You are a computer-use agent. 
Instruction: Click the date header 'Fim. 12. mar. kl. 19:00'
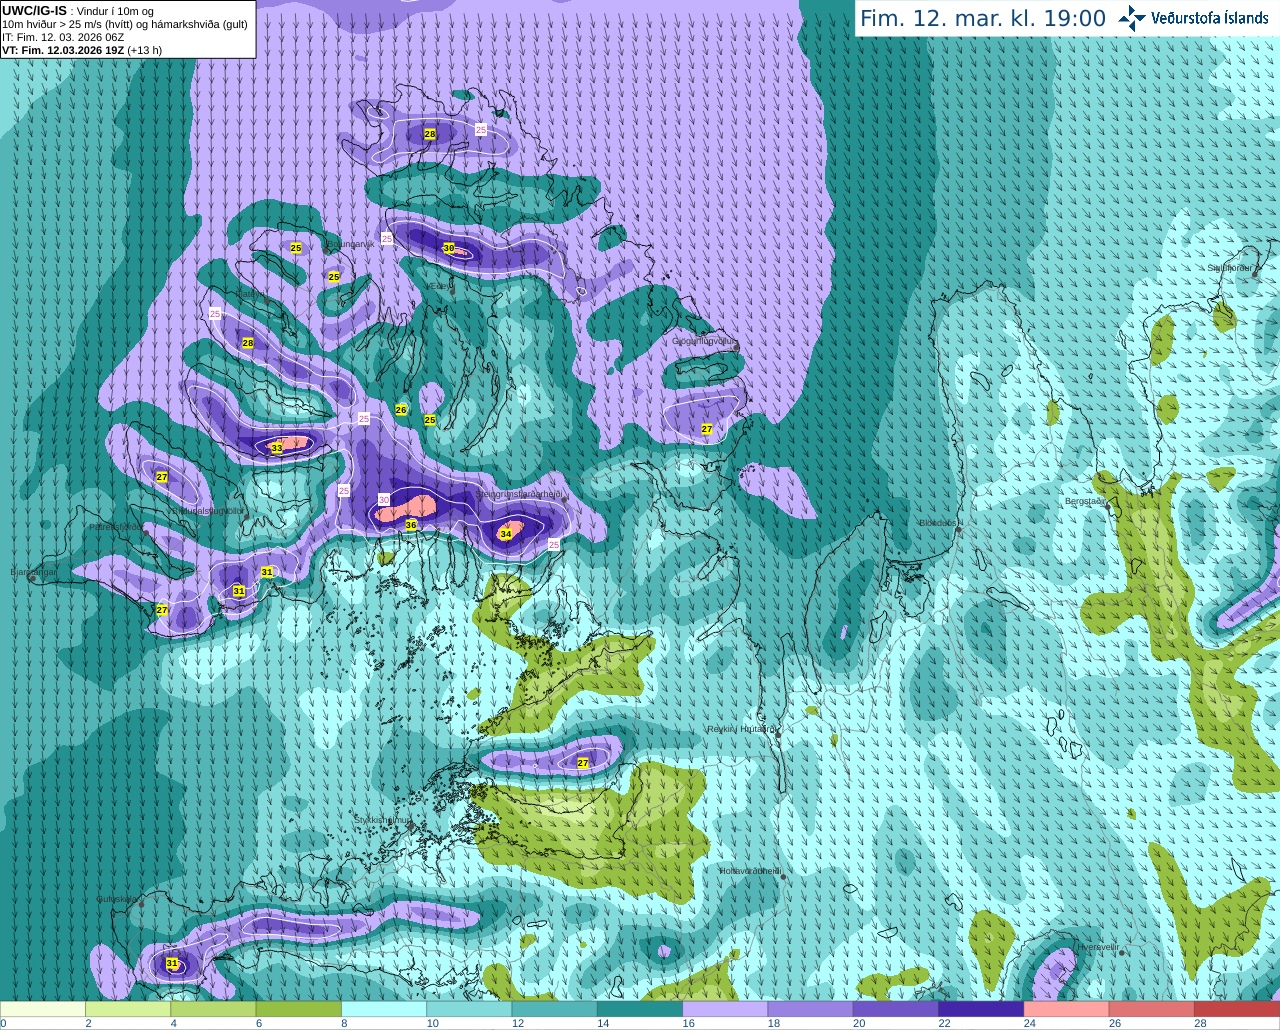tap(983, 18)
